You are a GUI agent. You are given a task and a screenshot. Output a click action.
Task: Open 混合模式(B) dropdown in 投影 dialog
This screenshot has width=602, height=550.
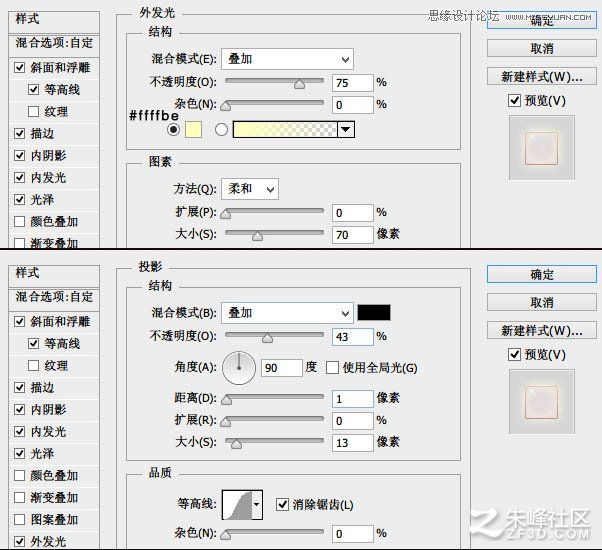[287, 313]
